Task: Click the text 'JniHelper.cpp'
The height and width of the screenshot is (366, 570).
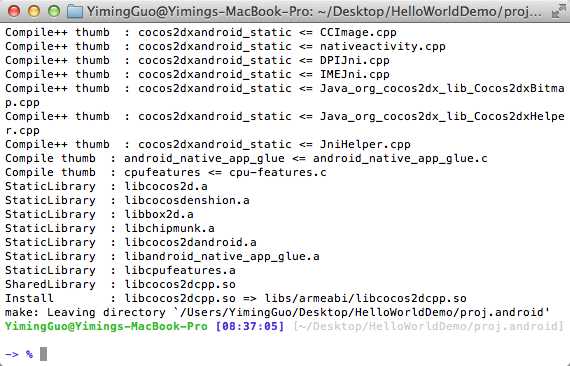Action: 365,144
